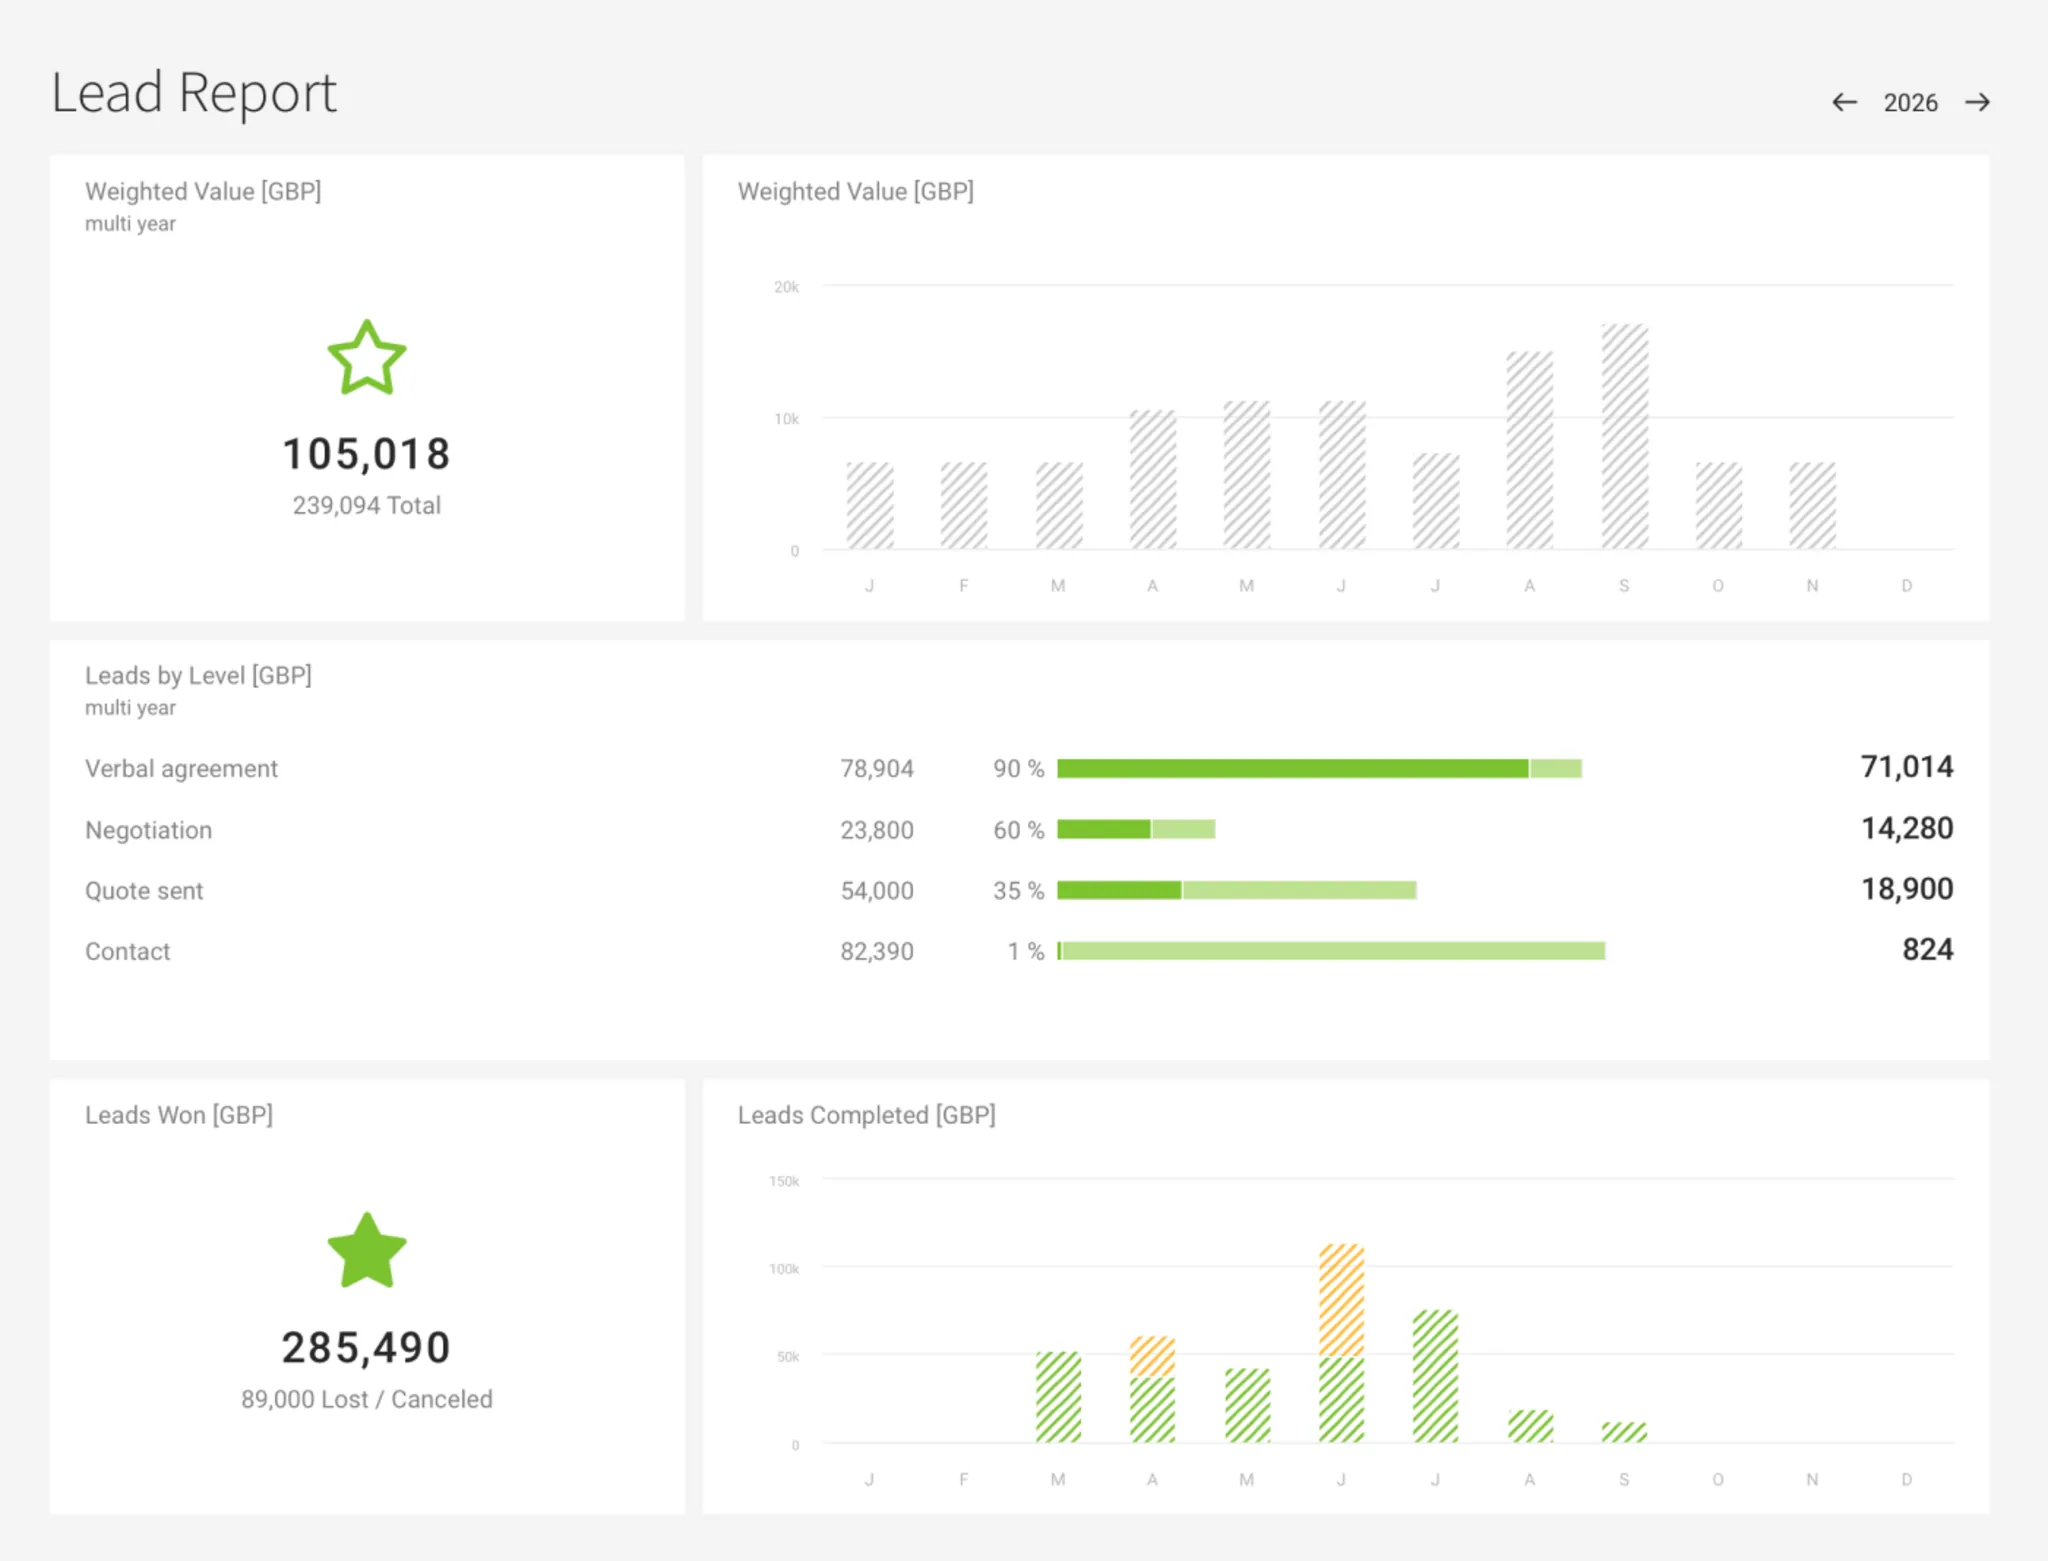Click the 89,000 Lost / Canceled text
The height and width of the screenshot is (1561, 2048).
(367, 1399)
